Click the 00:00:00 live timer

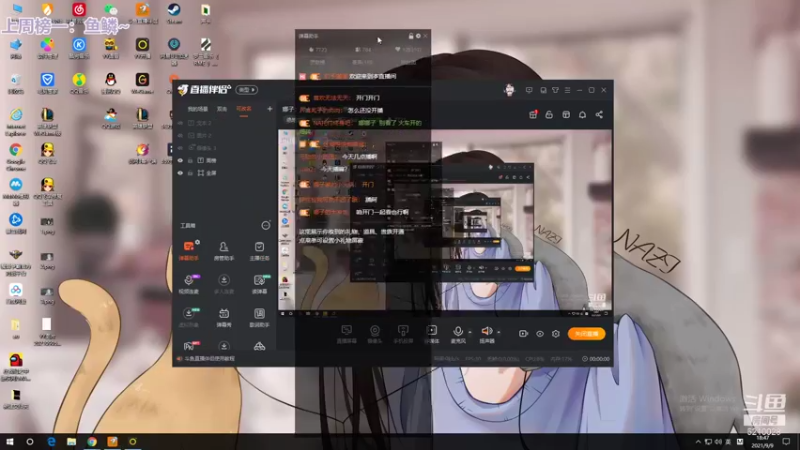[596, 359]
